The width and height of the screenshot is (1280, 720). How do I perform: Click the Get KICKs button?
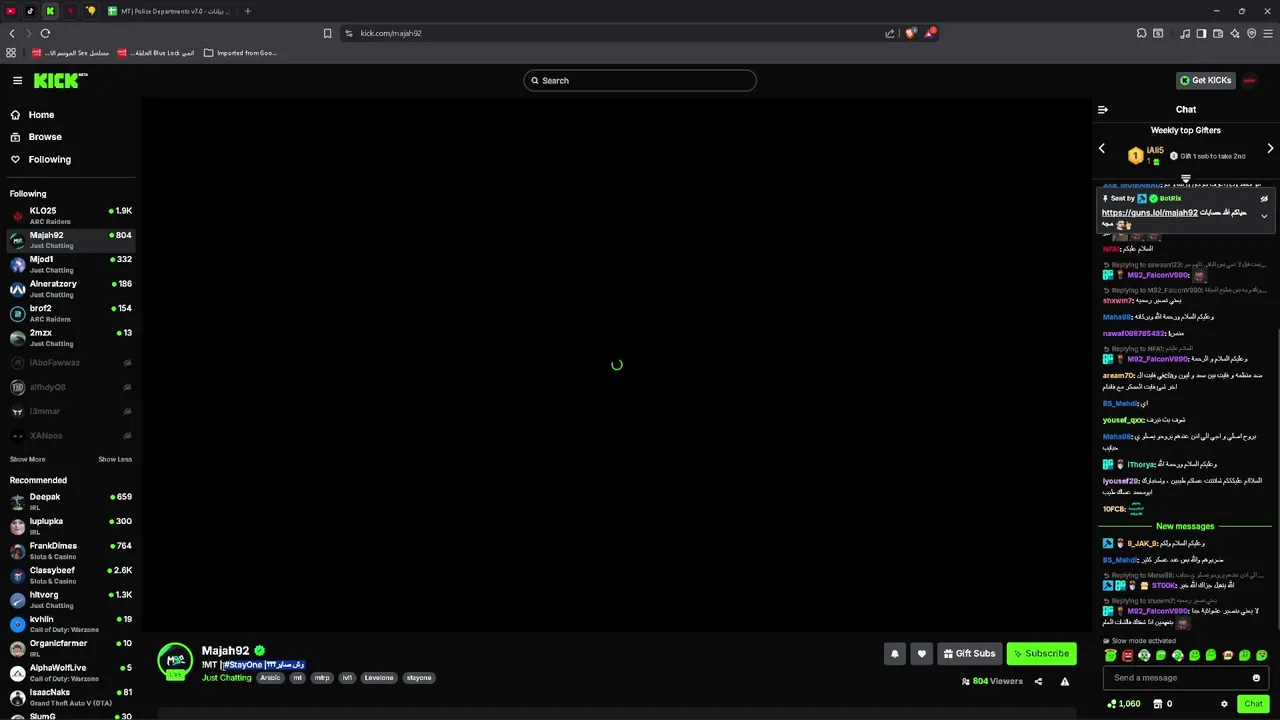tap(1205, 80)
